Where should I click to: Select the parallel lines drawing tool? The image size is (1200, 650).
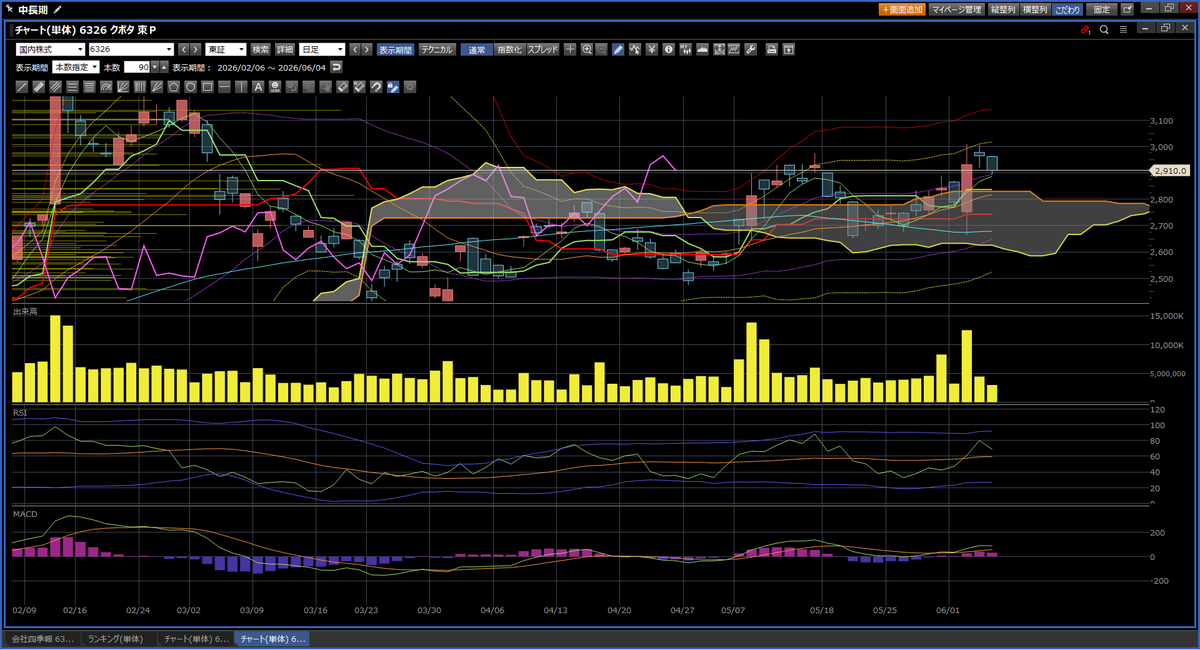click(56, 87)
